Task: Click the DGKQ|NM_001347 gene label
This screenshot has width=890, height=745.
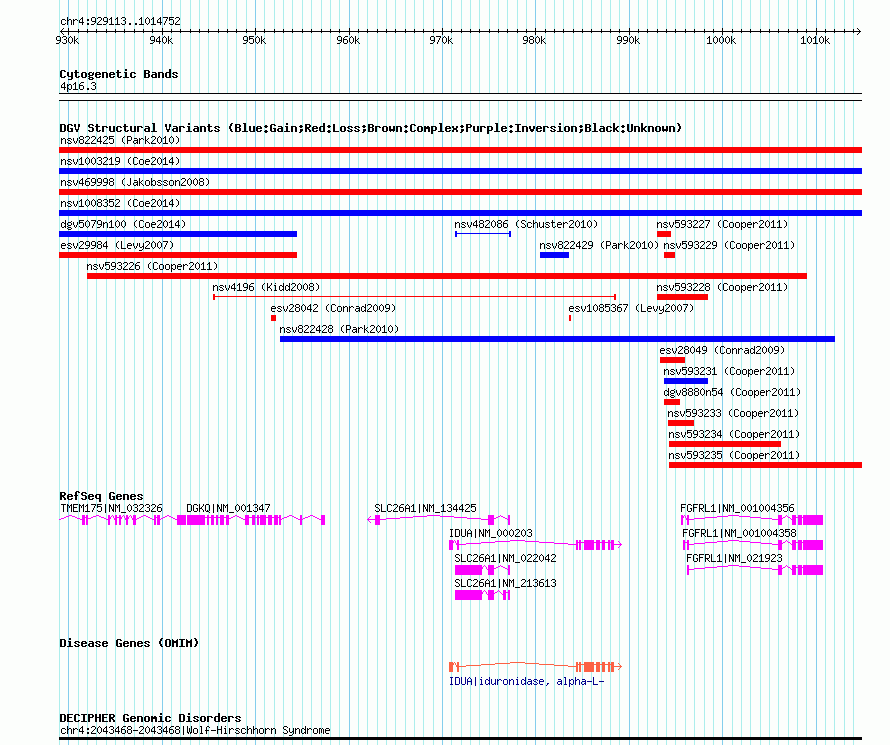Action: point(228,508)
